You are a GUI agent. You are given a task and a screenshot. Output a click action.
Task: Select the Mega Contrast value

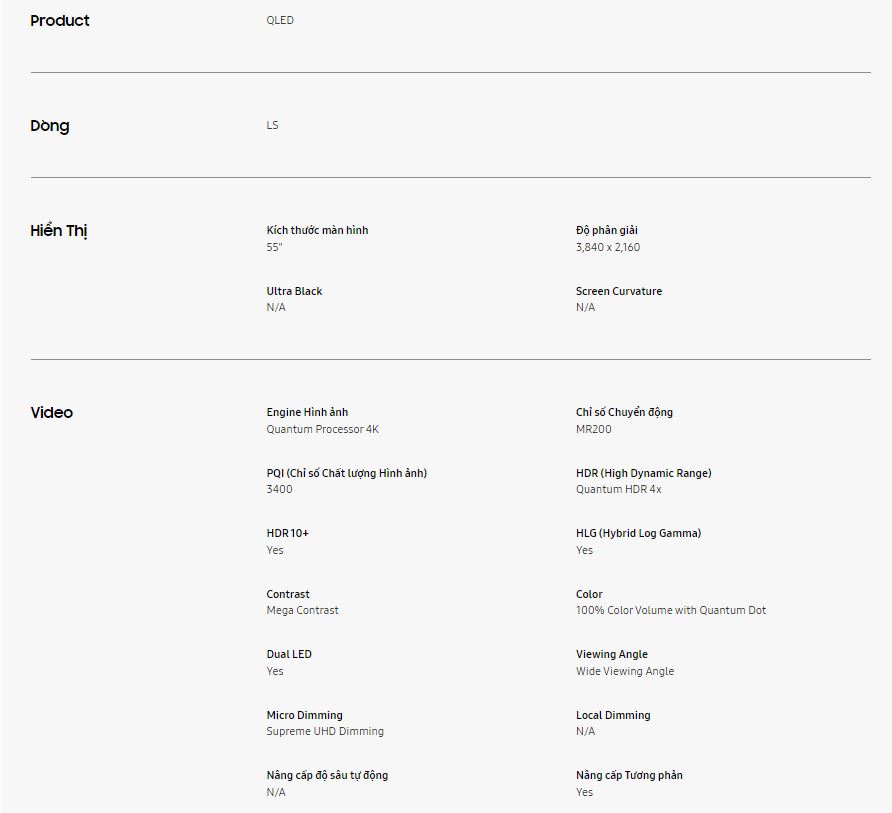tap(302, 610)
